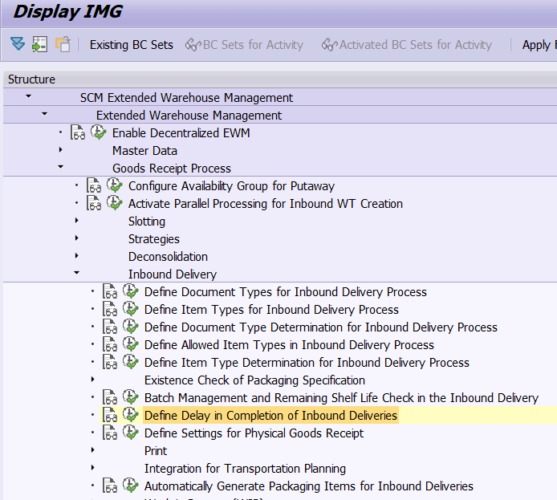
Task: Open documentation icon for Enable Decentralized EWM
Action: [x=77, y=133]
